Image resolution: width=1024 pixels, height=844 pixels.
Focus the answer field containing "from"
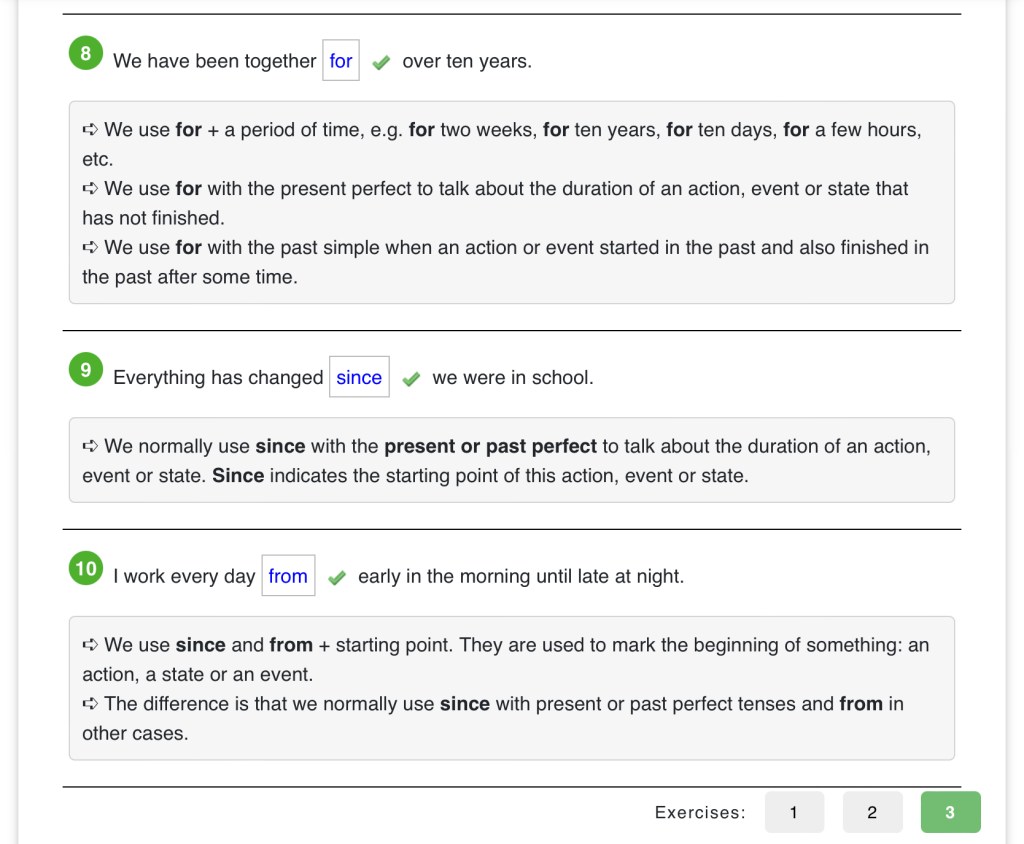coord(288,576)
